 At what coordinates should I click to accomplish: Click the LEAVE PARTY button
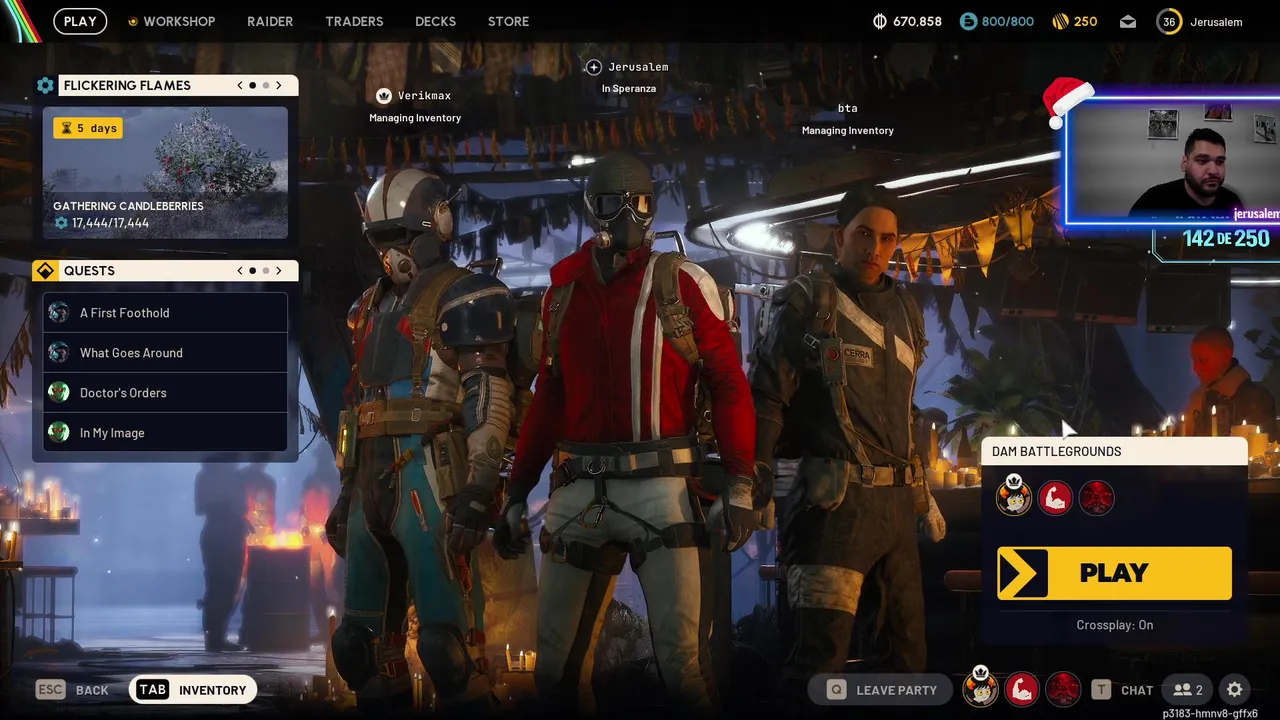(x=883, y=690)
